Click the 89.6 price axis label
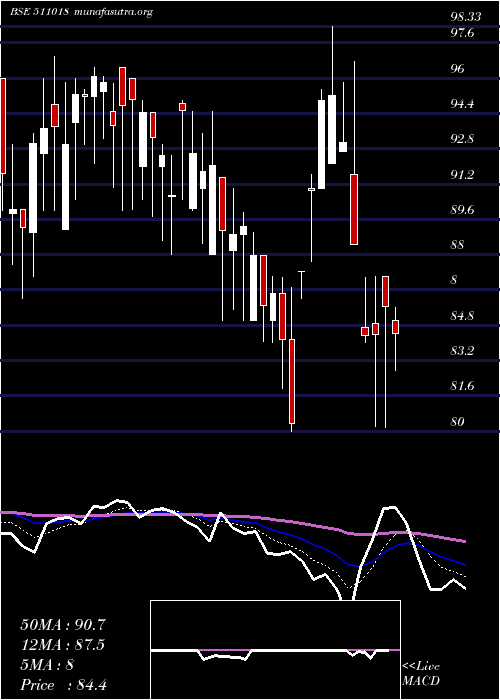Image resolution: width=500 pixels, height=700 pixels. coord(462,210)
